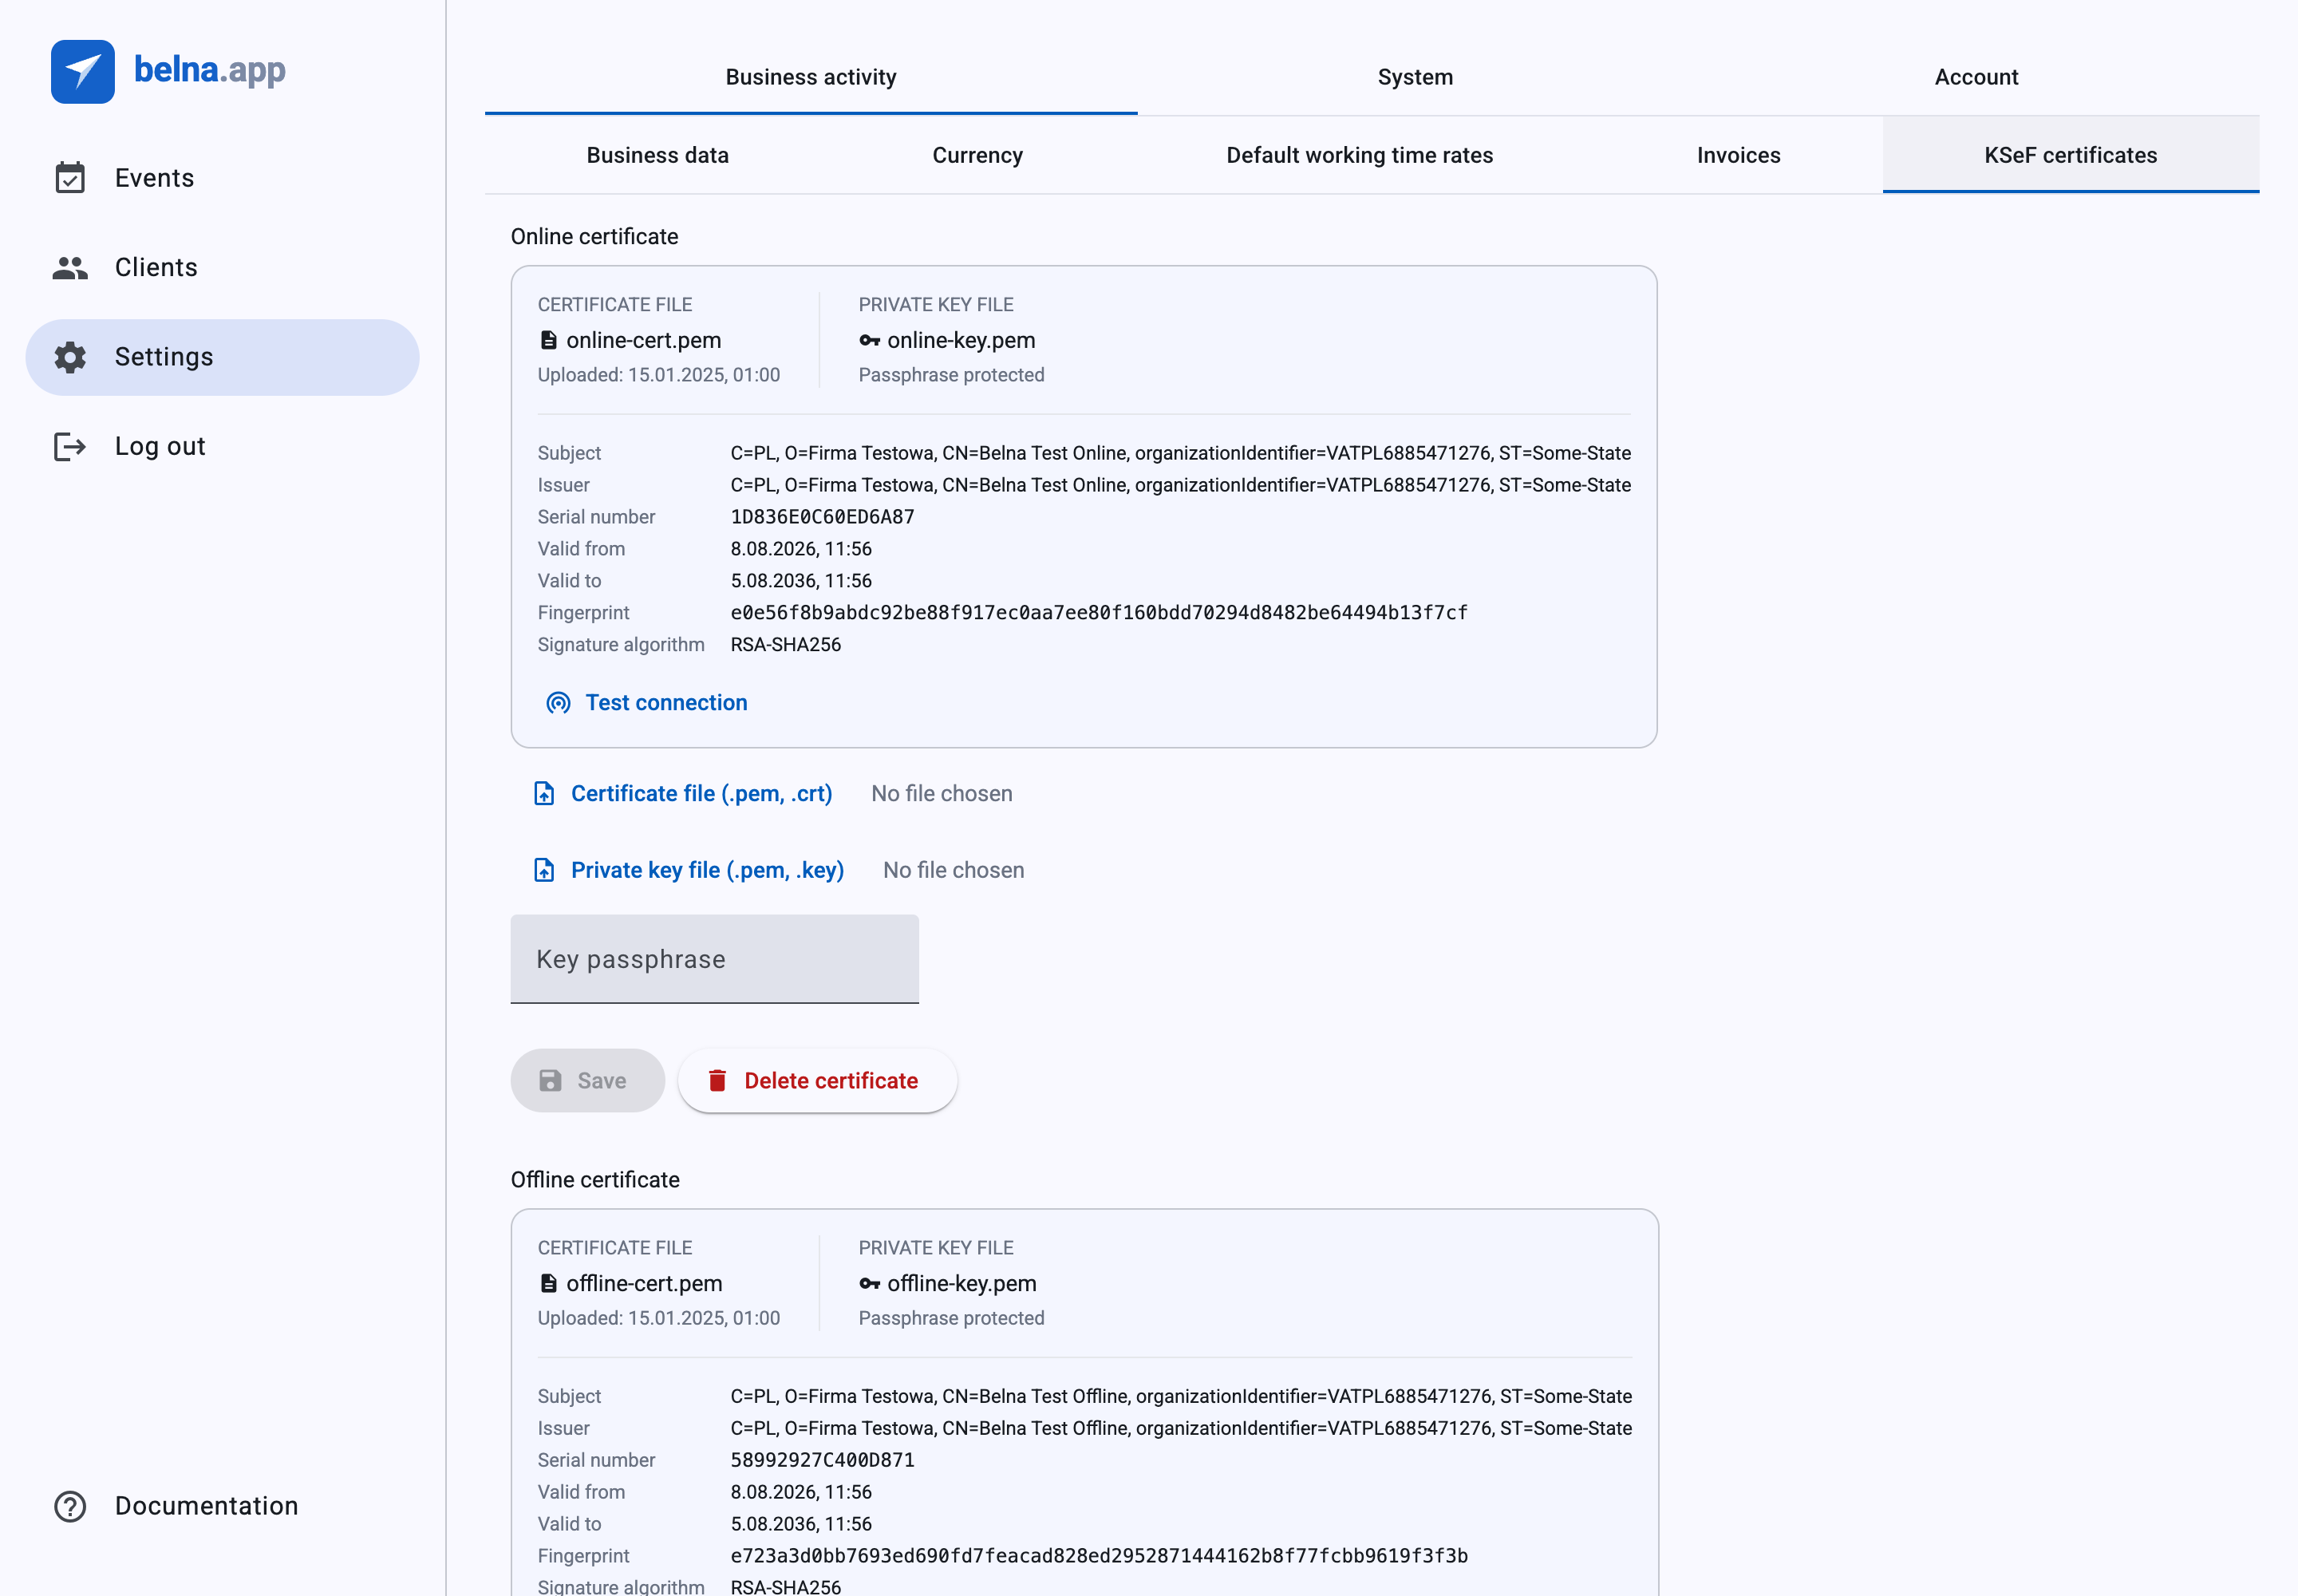Click 'No file chosen' beside Certificate file
The height and width of the screenshot is (1596, 2298).
tap(942, 793)
